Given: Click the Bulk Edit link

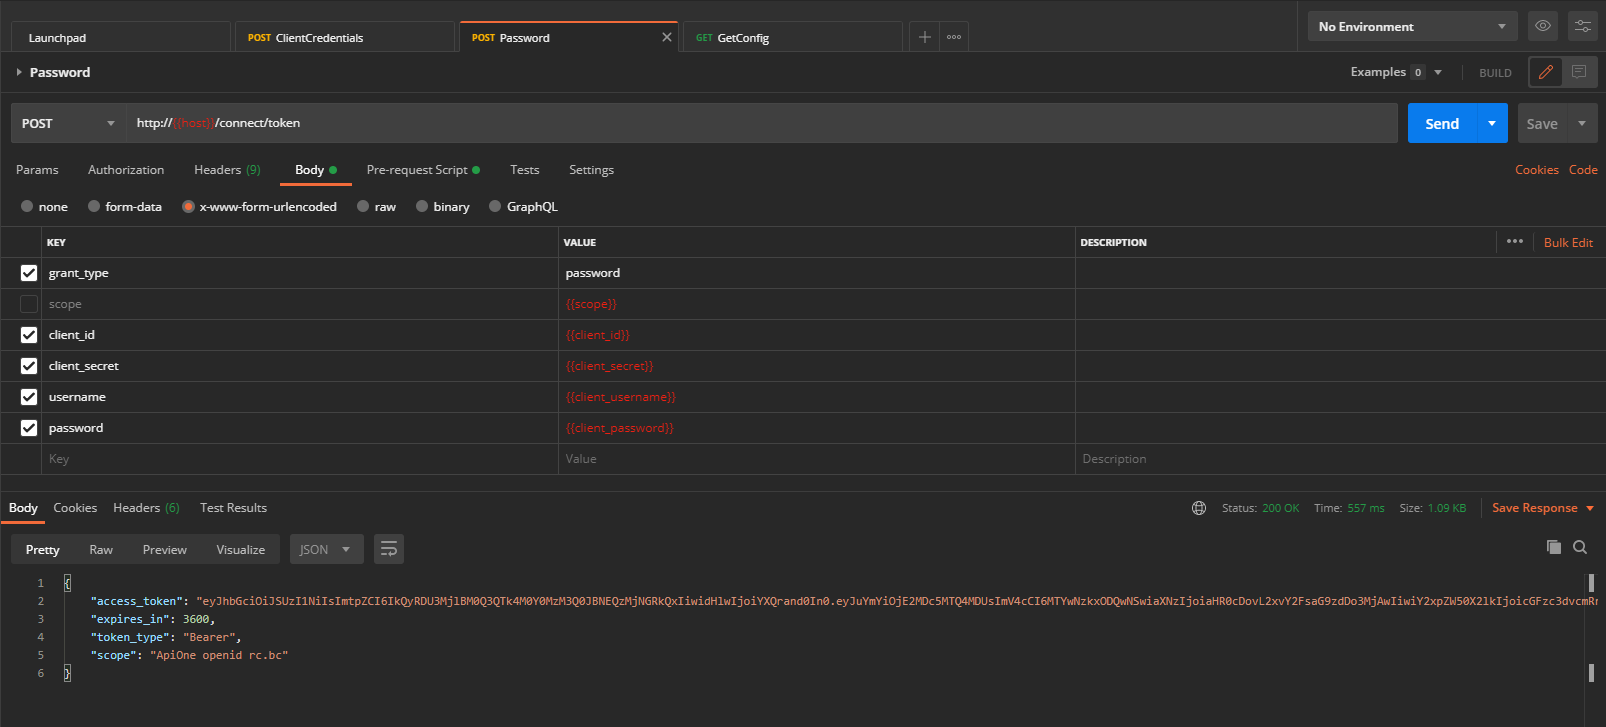Looking at the screenshot, I should (x=1568, y=242).
